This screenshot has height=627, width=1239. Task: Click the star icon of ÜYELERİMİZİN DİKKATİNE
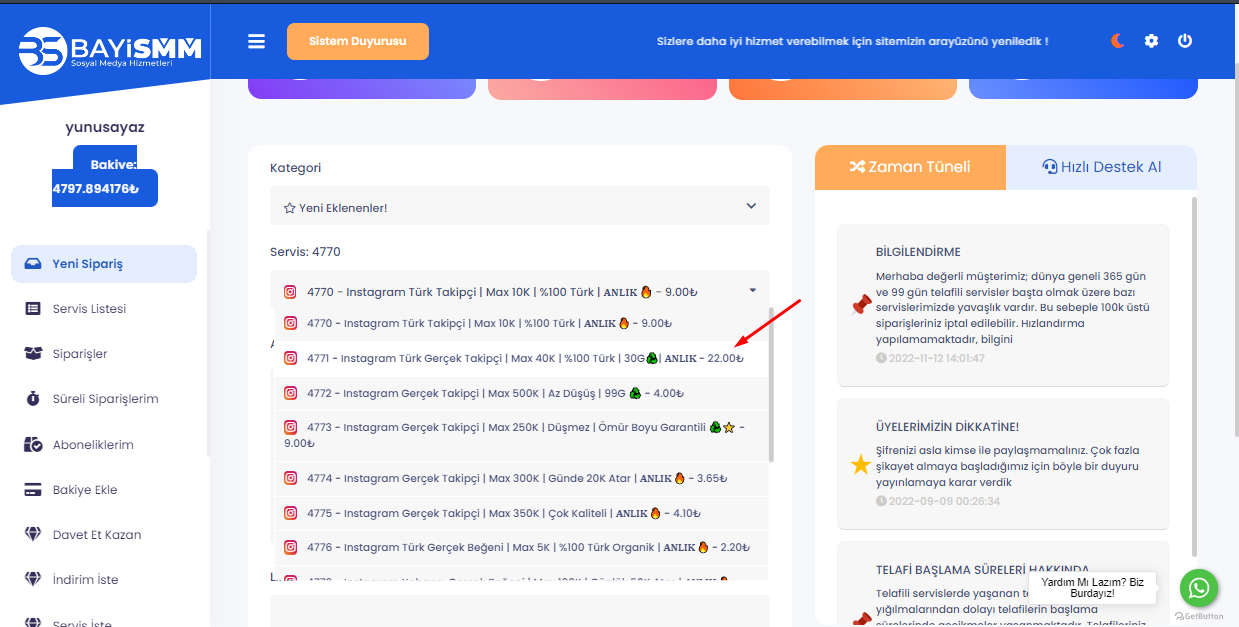tap(860, 464)
